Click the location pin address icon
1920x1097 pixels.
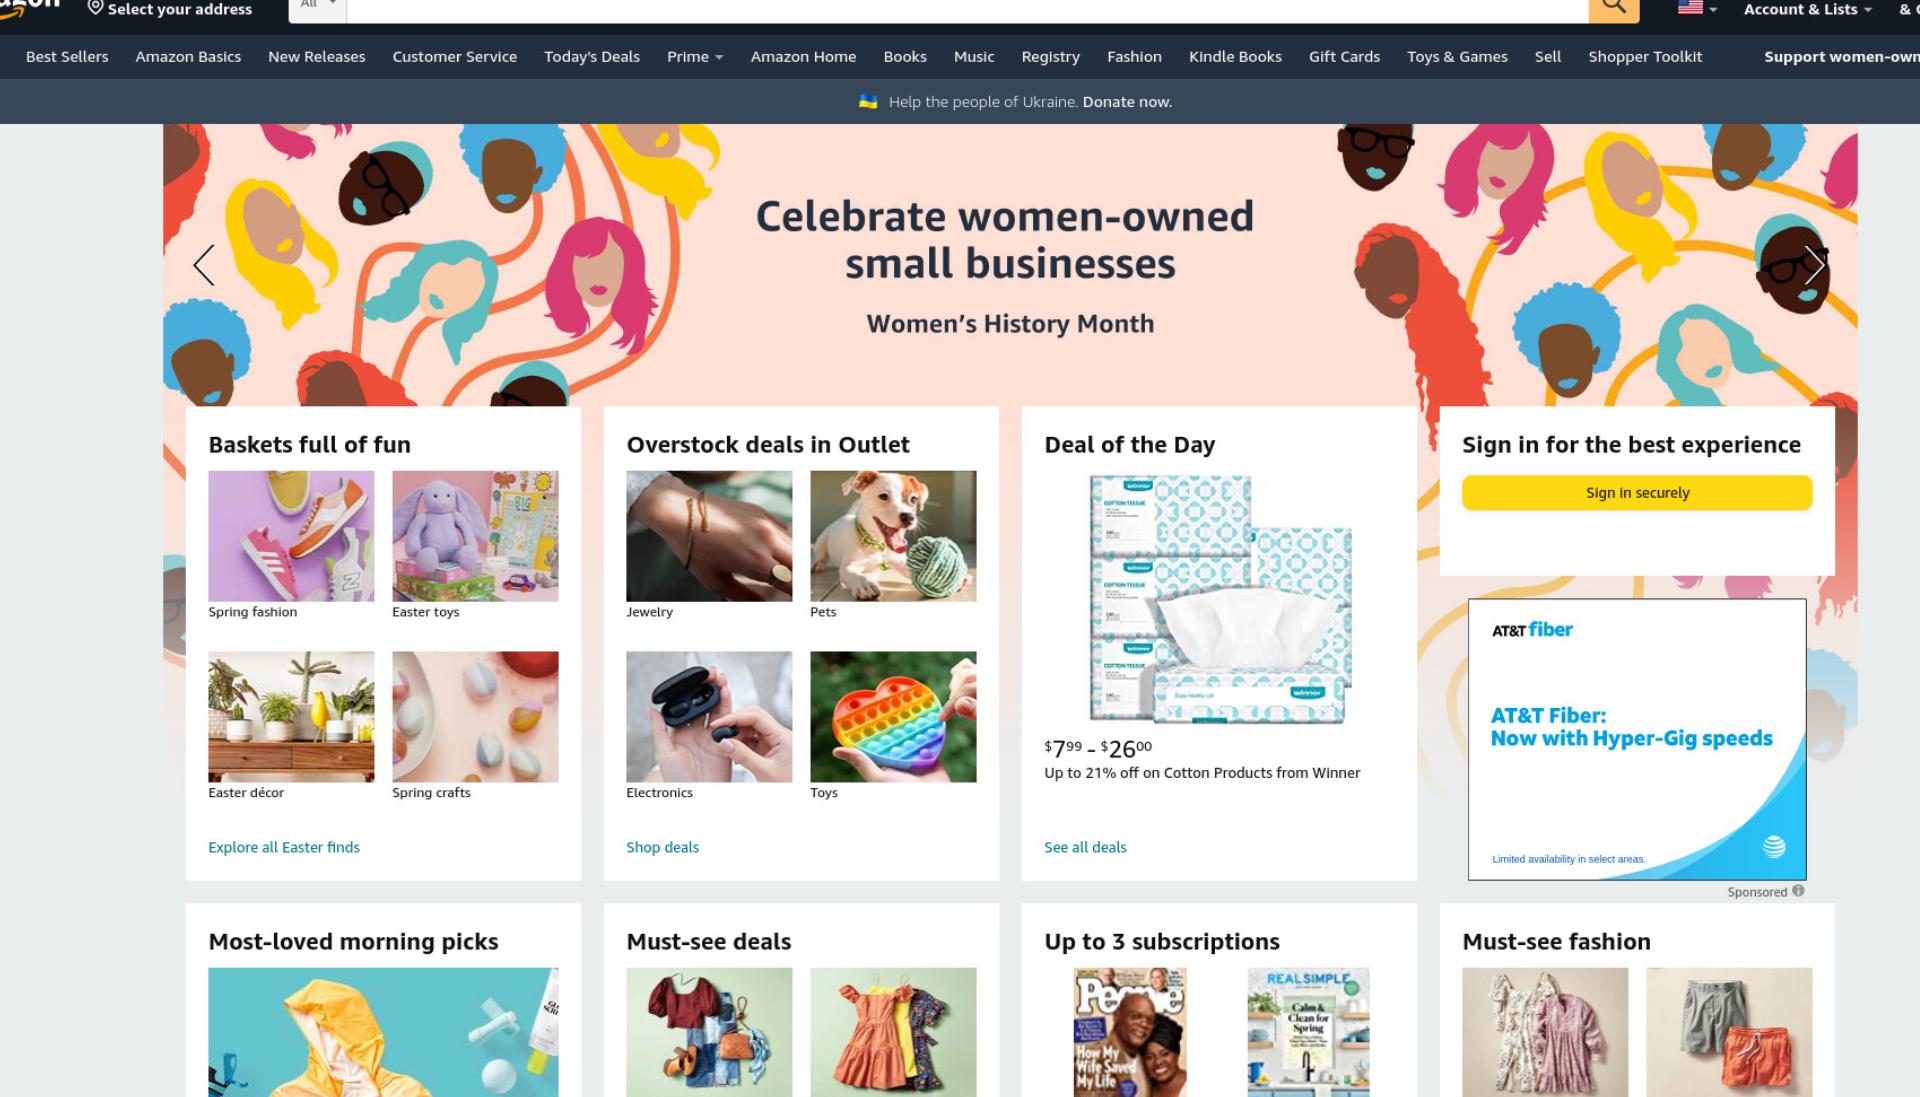point(95,8)
